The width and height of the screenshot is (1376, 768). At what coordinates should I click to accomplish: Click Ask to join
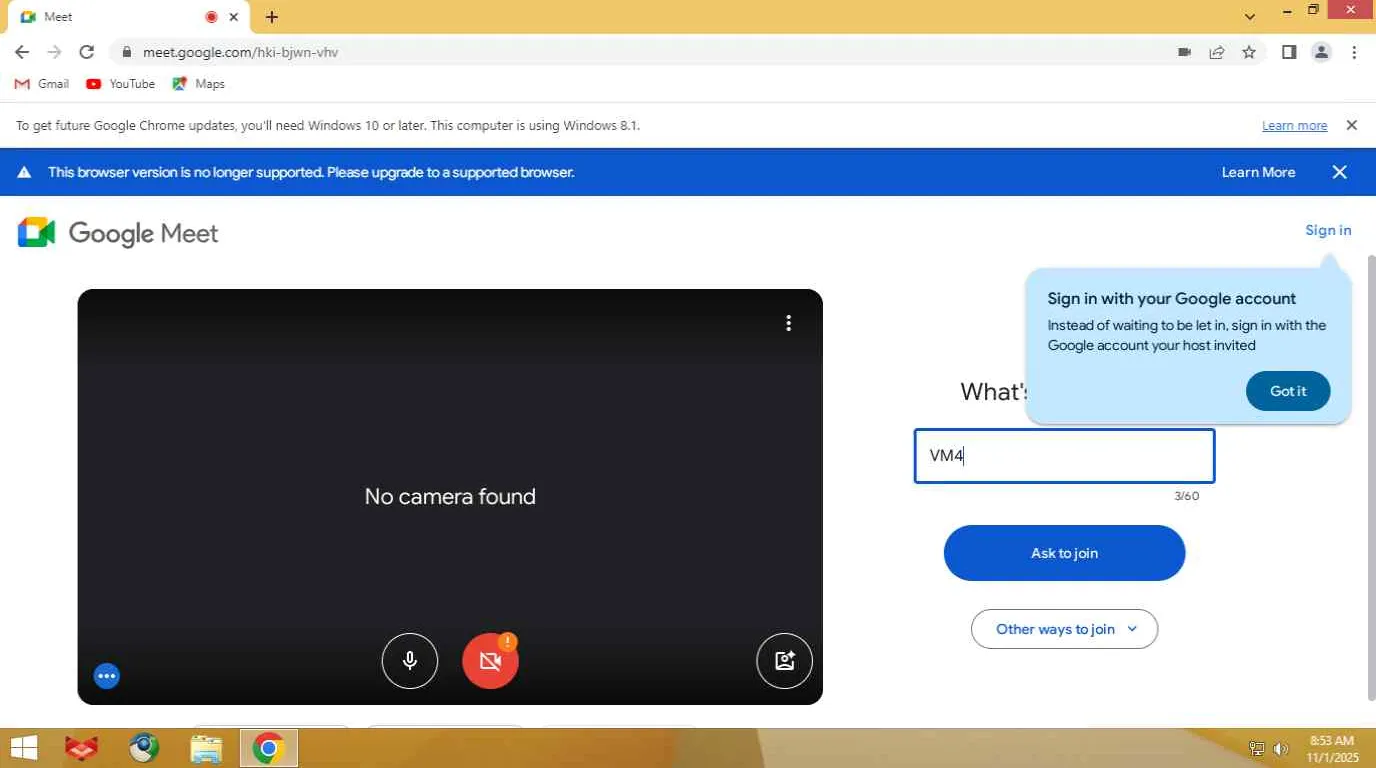coord(1064,553)
